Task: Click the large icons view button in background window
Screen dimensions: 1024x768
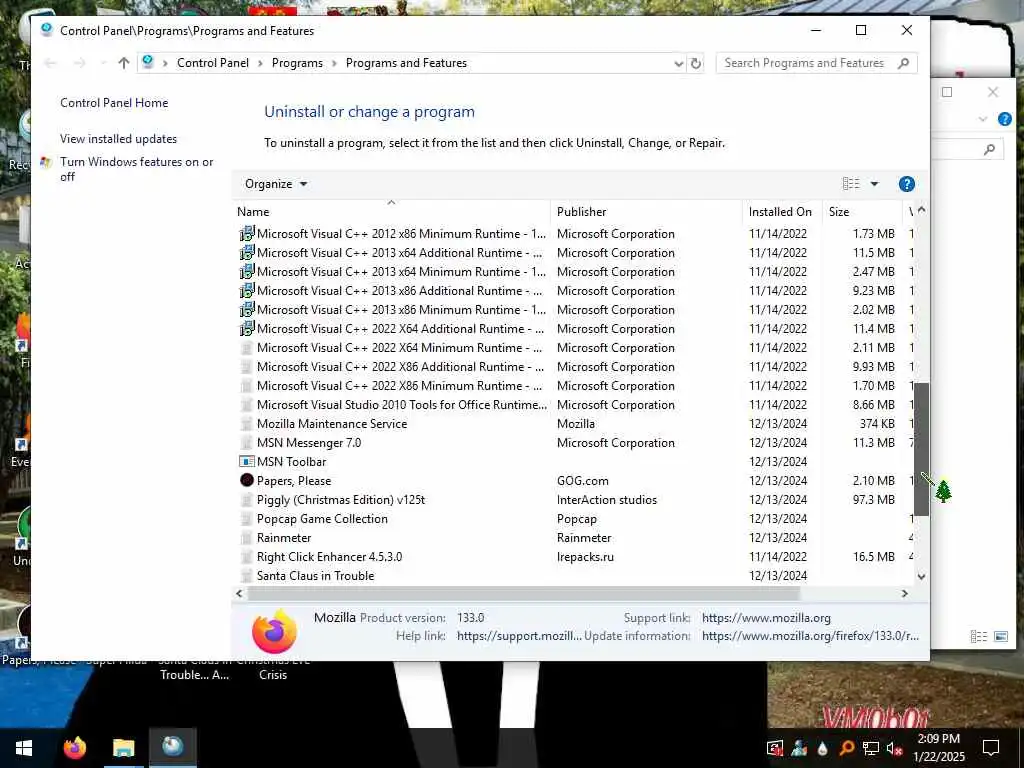Action: pyautogui.click(x=1000, y=636)
